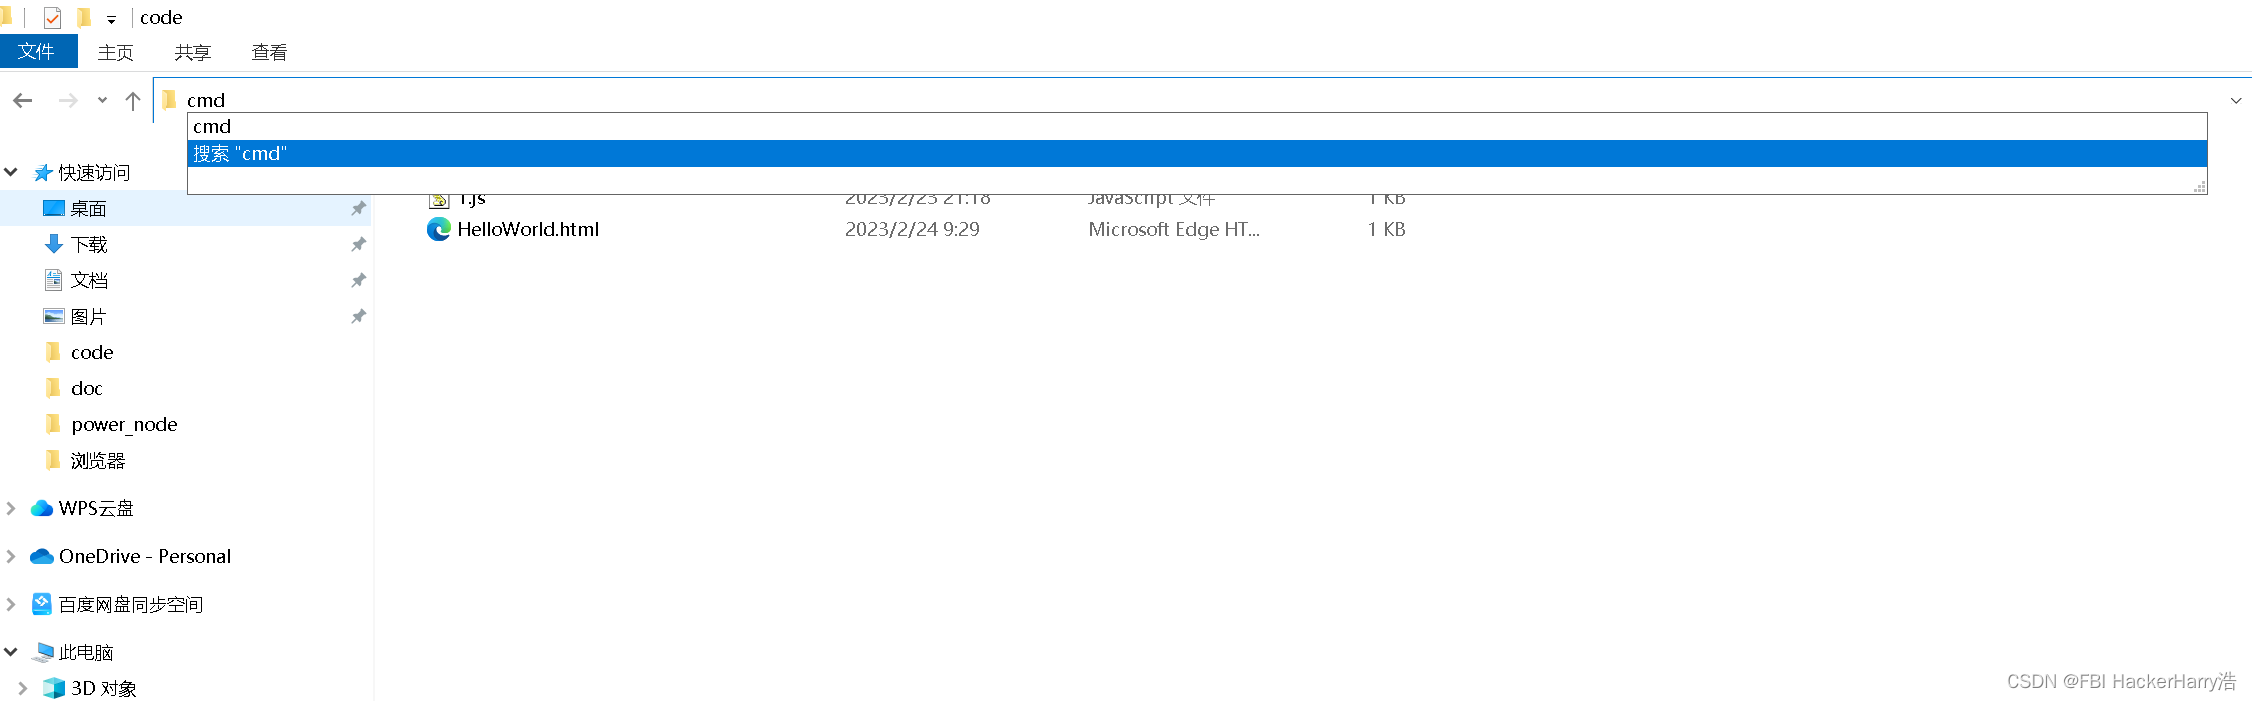Open the code folder in the sidebar

92,352
